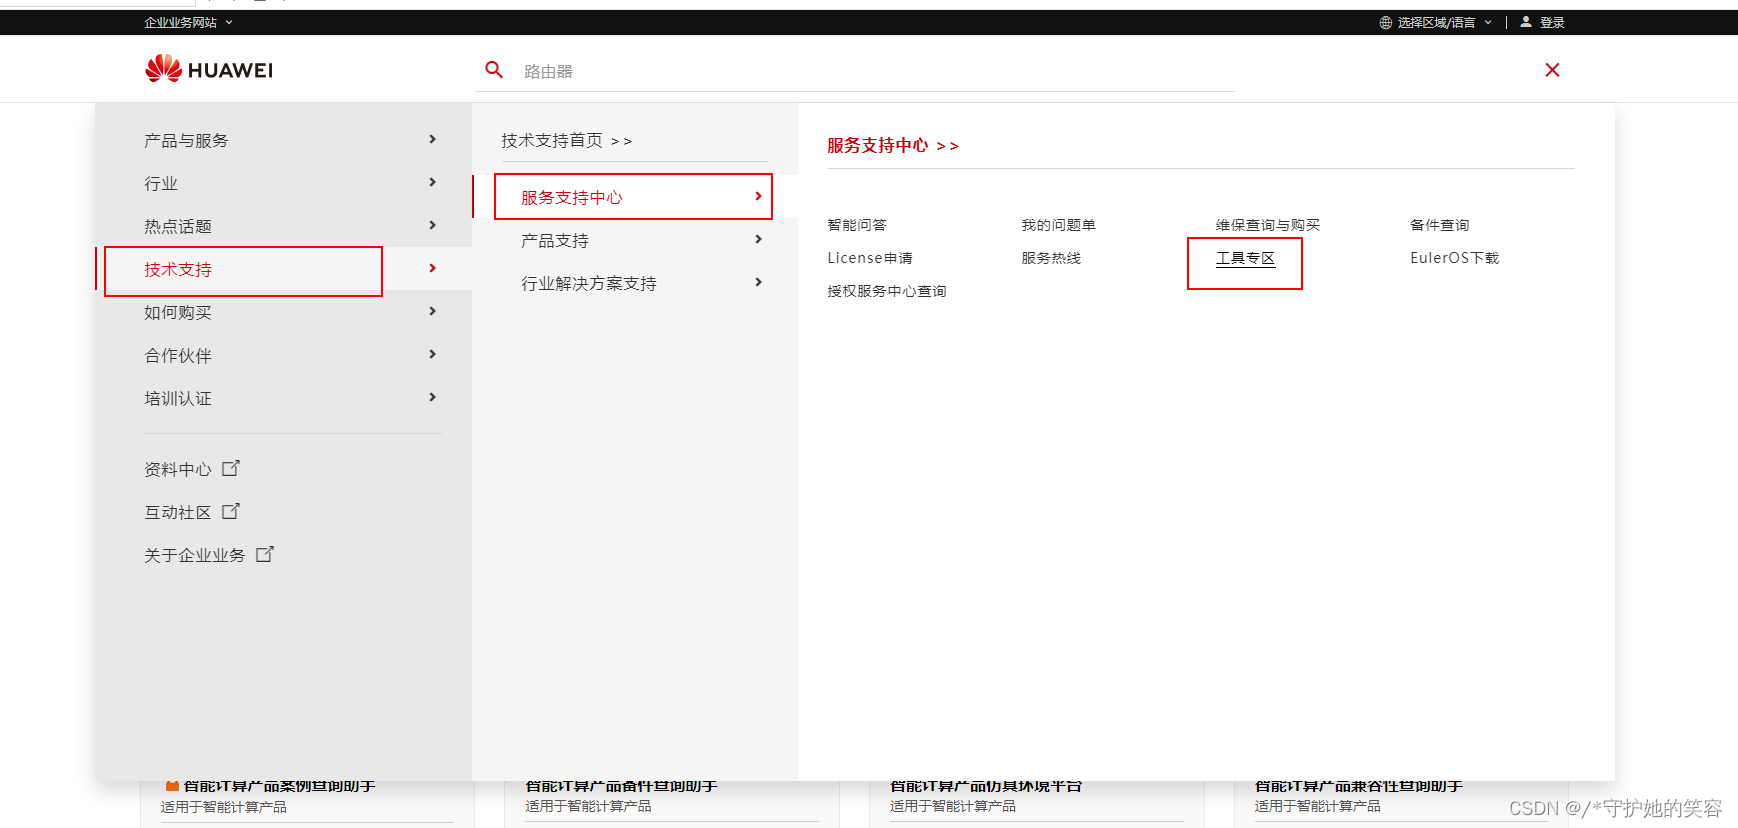Open the 智能问答 link
The height and width of the screenshot is (828, 1738).
point(857,225)
